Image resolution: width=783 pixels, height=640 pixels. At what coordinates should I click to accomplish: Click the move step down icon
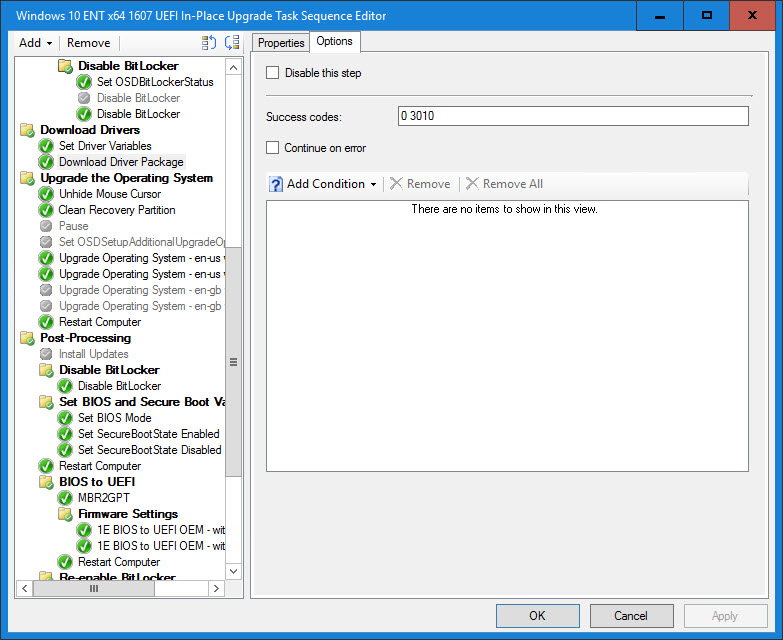pos(232,43)
